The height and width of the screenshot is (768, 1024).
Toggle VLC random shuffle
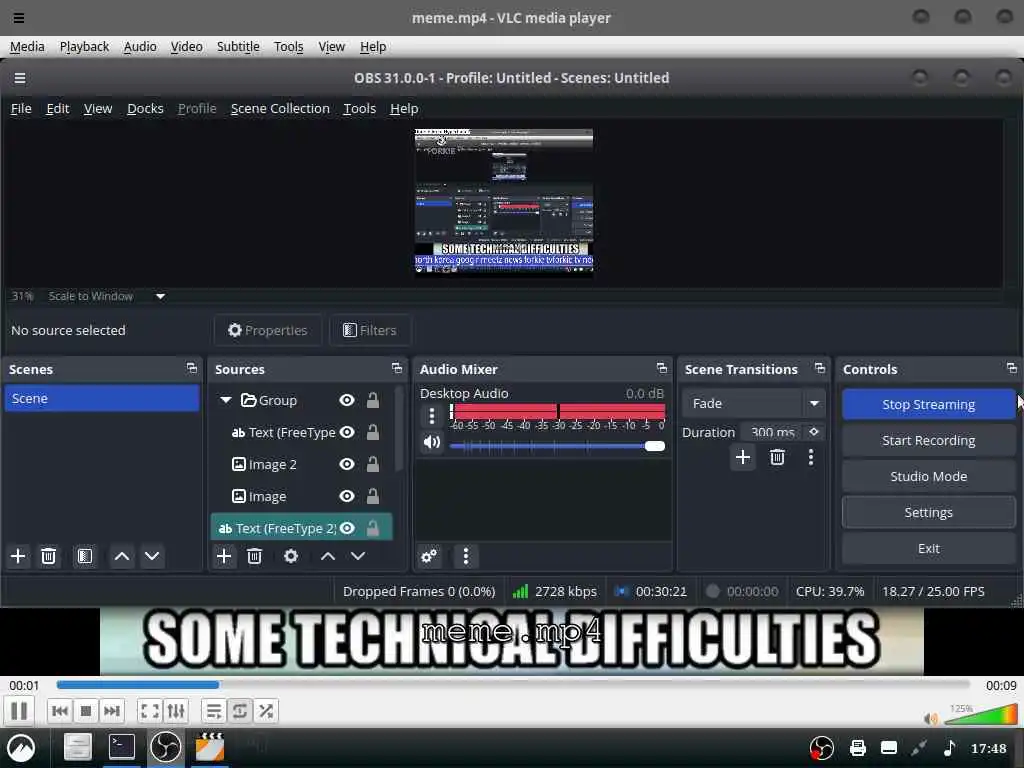click(x=266, y=711)
